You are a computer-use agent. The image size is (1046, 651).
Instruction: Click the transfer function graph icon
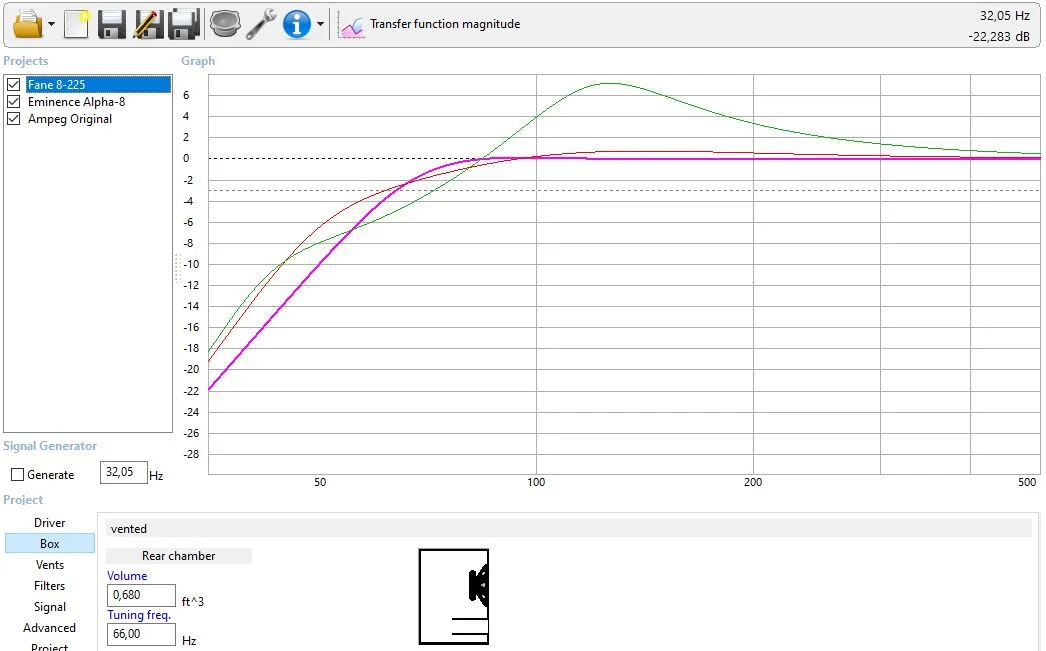point(351,25)
